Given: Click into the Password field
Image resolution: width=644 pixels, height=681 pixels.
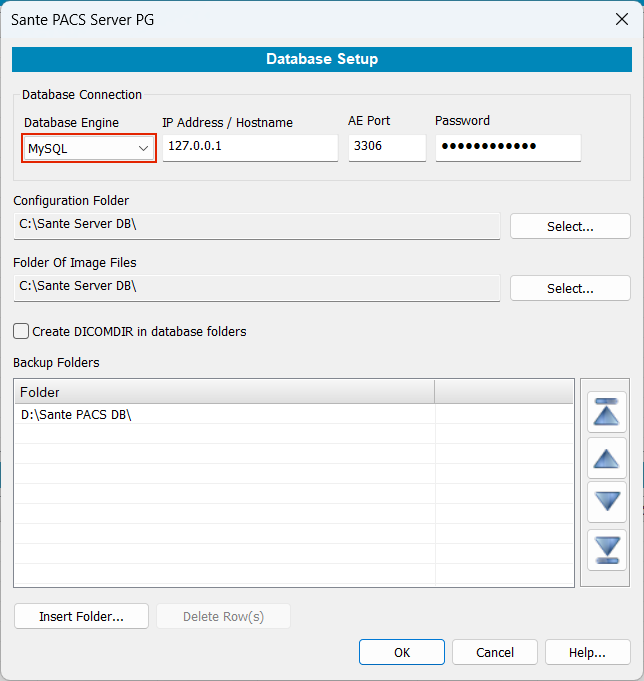Looking at the screenshot, I should click(508, 148).
